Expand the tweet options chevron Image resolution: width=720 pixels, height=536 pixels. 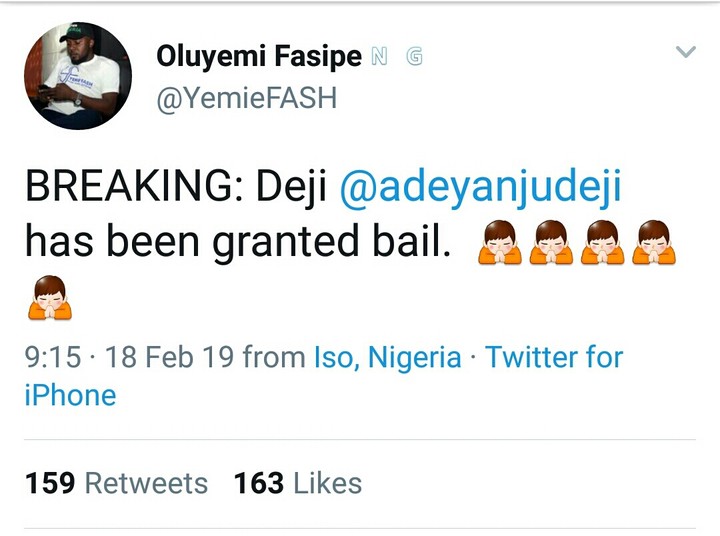coord(685,52)
